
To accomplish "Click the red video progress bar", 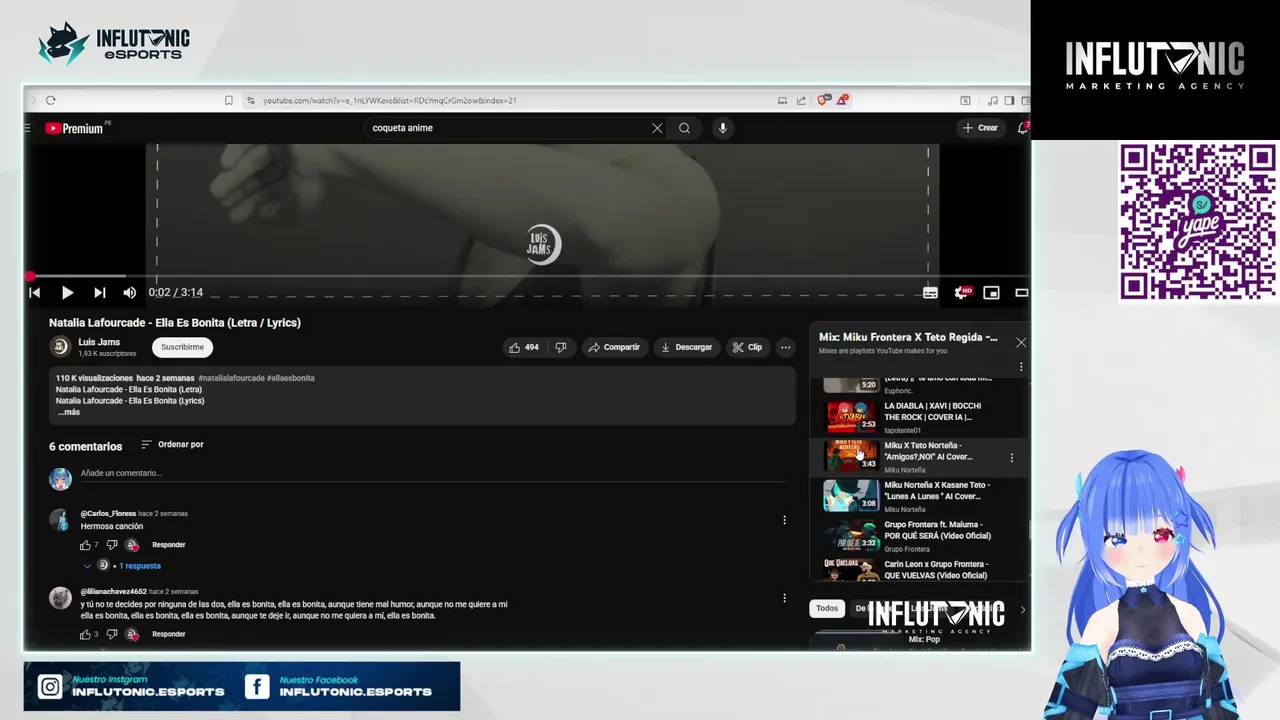I will 527,276.
